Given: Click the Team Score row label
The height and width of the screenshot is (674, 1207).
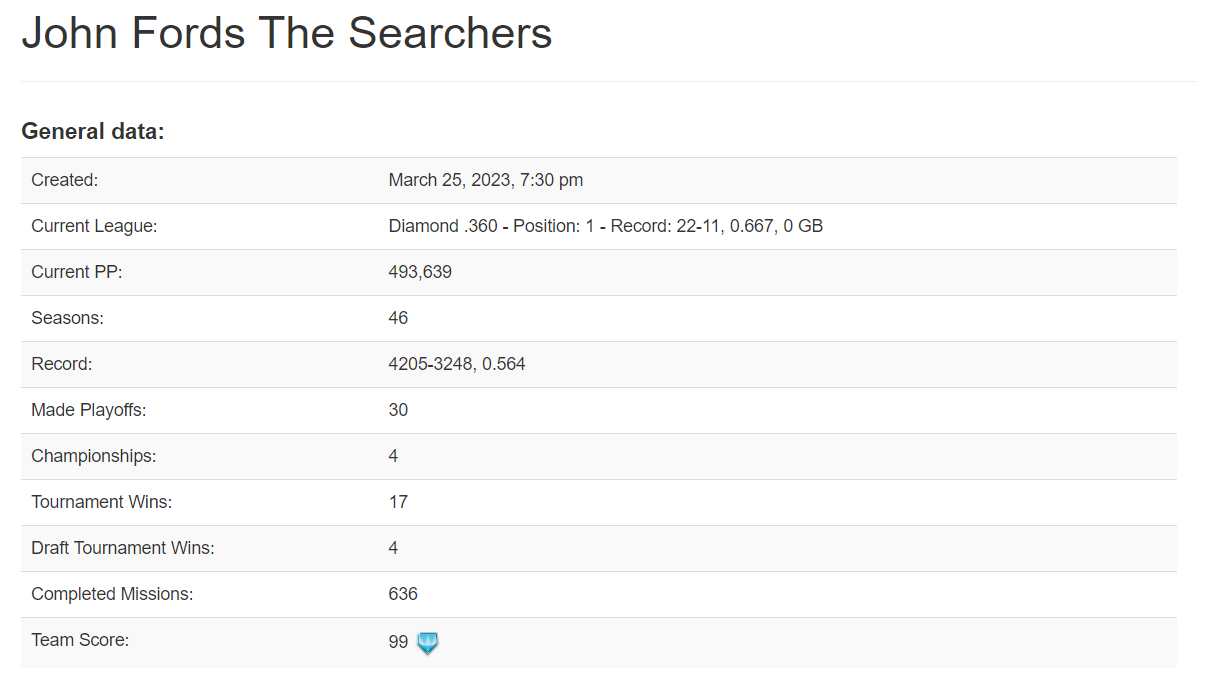Looking at the screenshot, I should (80, 640).
